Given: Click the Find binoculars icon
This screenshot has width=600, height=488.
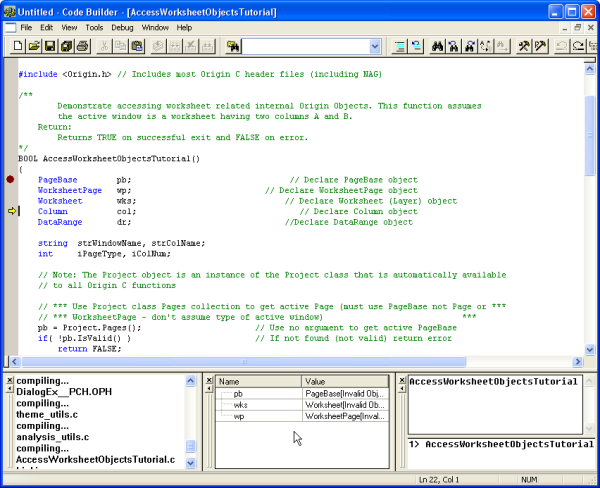Looking at the screenshot, I should (436, 46).
